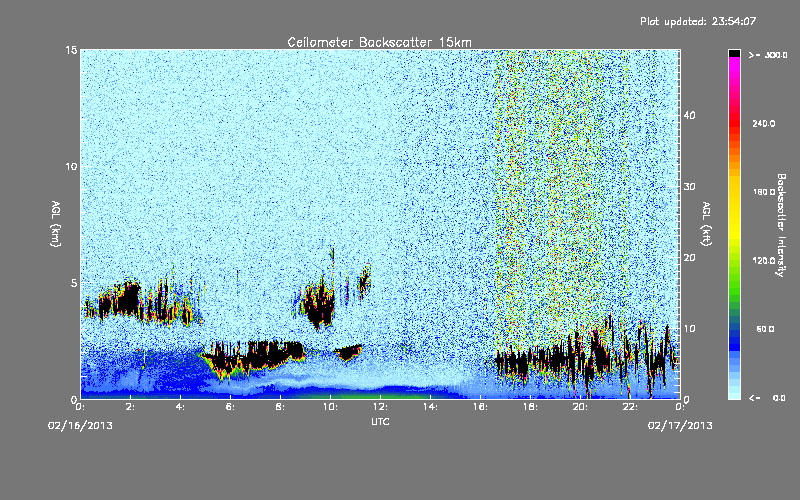Click the 120.0 colorbar label
Screen dimensions: 800x500
point(764,260)
